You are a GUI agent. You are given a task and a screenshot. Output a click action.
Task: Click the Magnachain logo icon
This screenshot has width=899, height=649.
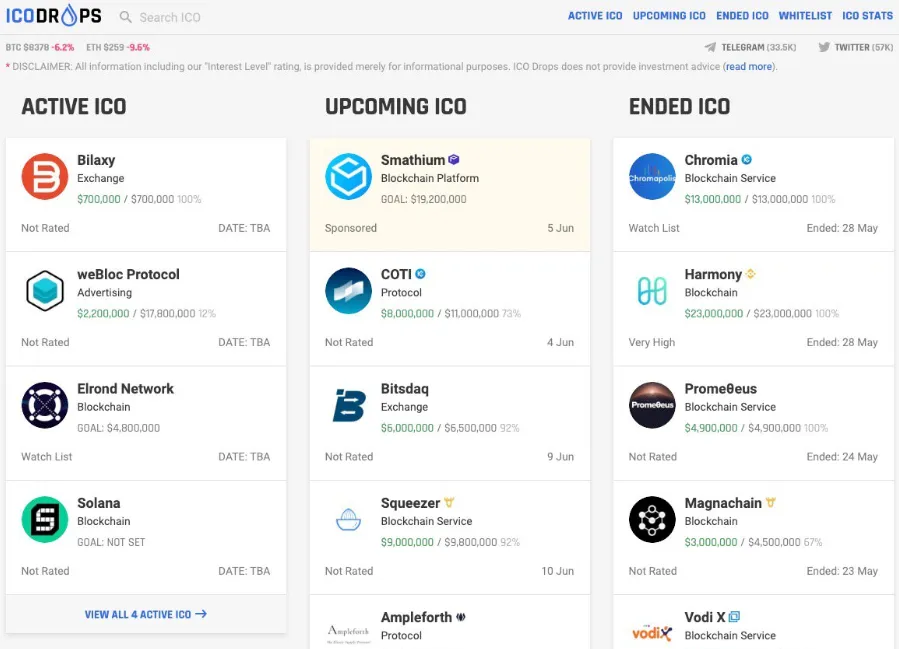tap(652, 519)
